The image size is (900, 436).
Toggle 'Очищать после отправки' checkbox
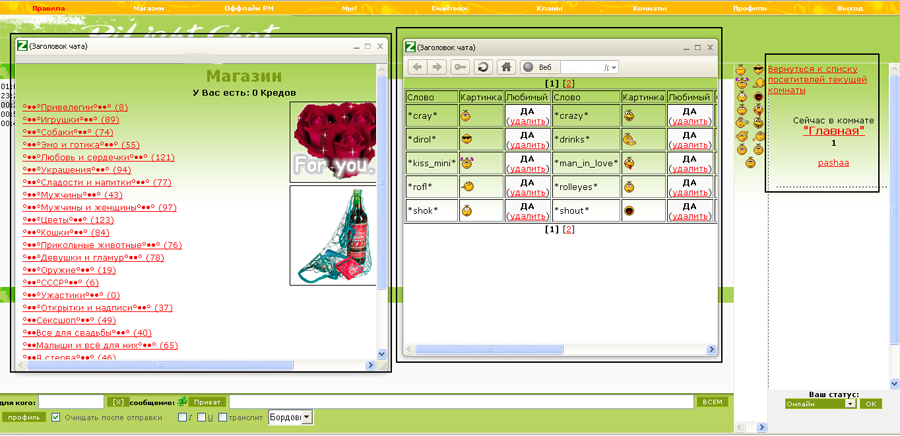(56, 417)
